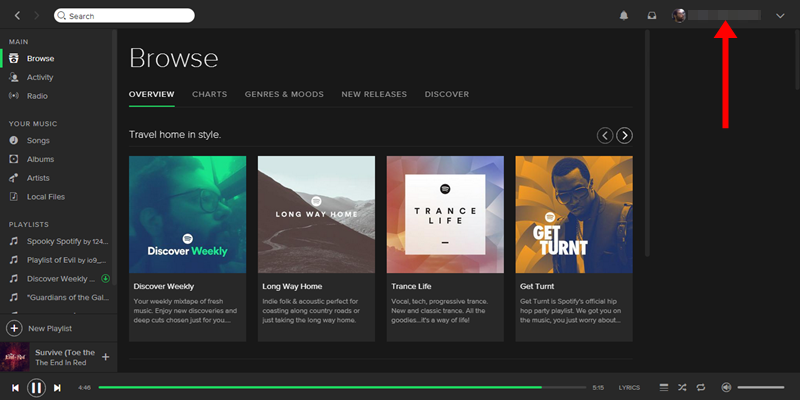Click elapsed time 4:46
The height and width of the screenshot is (400, 800).
(84, 388)
